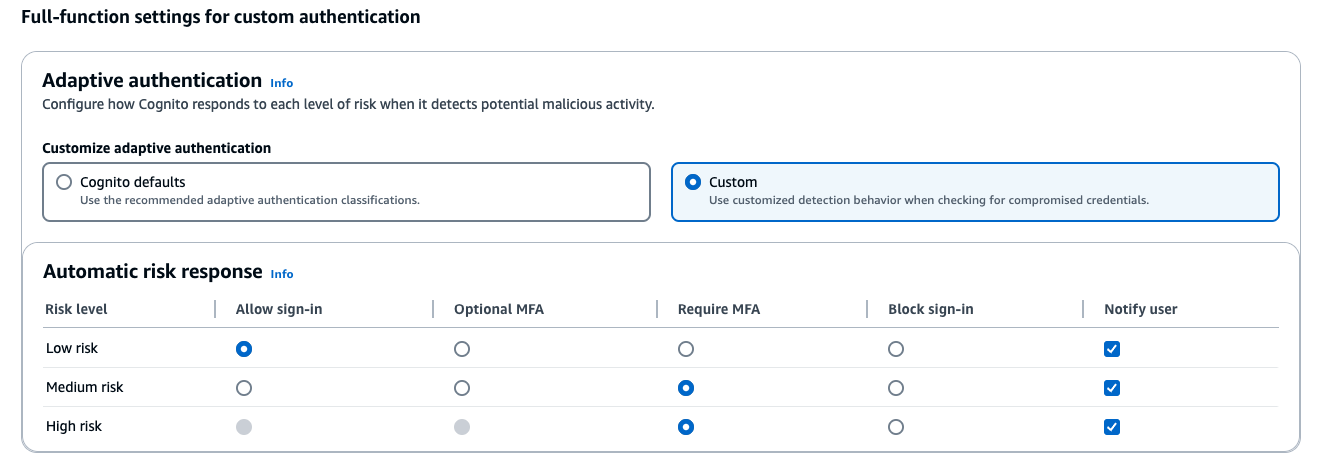Click the Risk level column header
Image resolution: width=1321 pixels, height=464 pixels.
point(77,310)
